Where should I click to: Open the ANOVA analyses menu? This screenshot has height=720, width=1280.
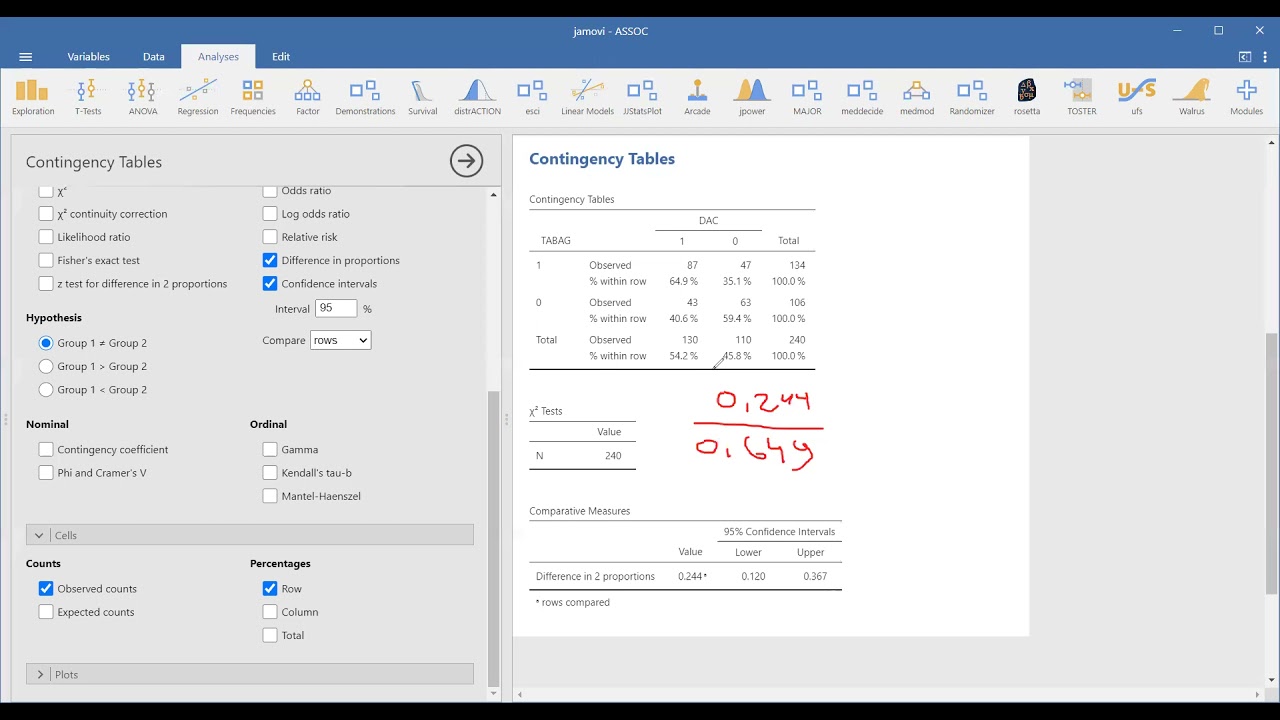(142, 97)
